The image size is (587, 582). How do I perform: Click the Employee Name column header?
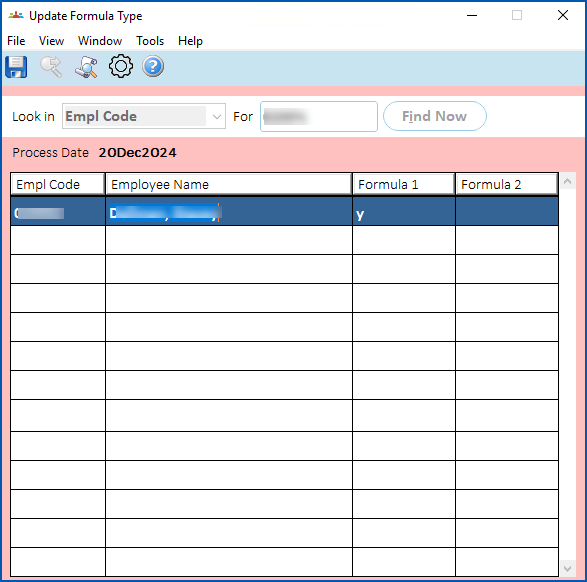(x=229, y=185)
